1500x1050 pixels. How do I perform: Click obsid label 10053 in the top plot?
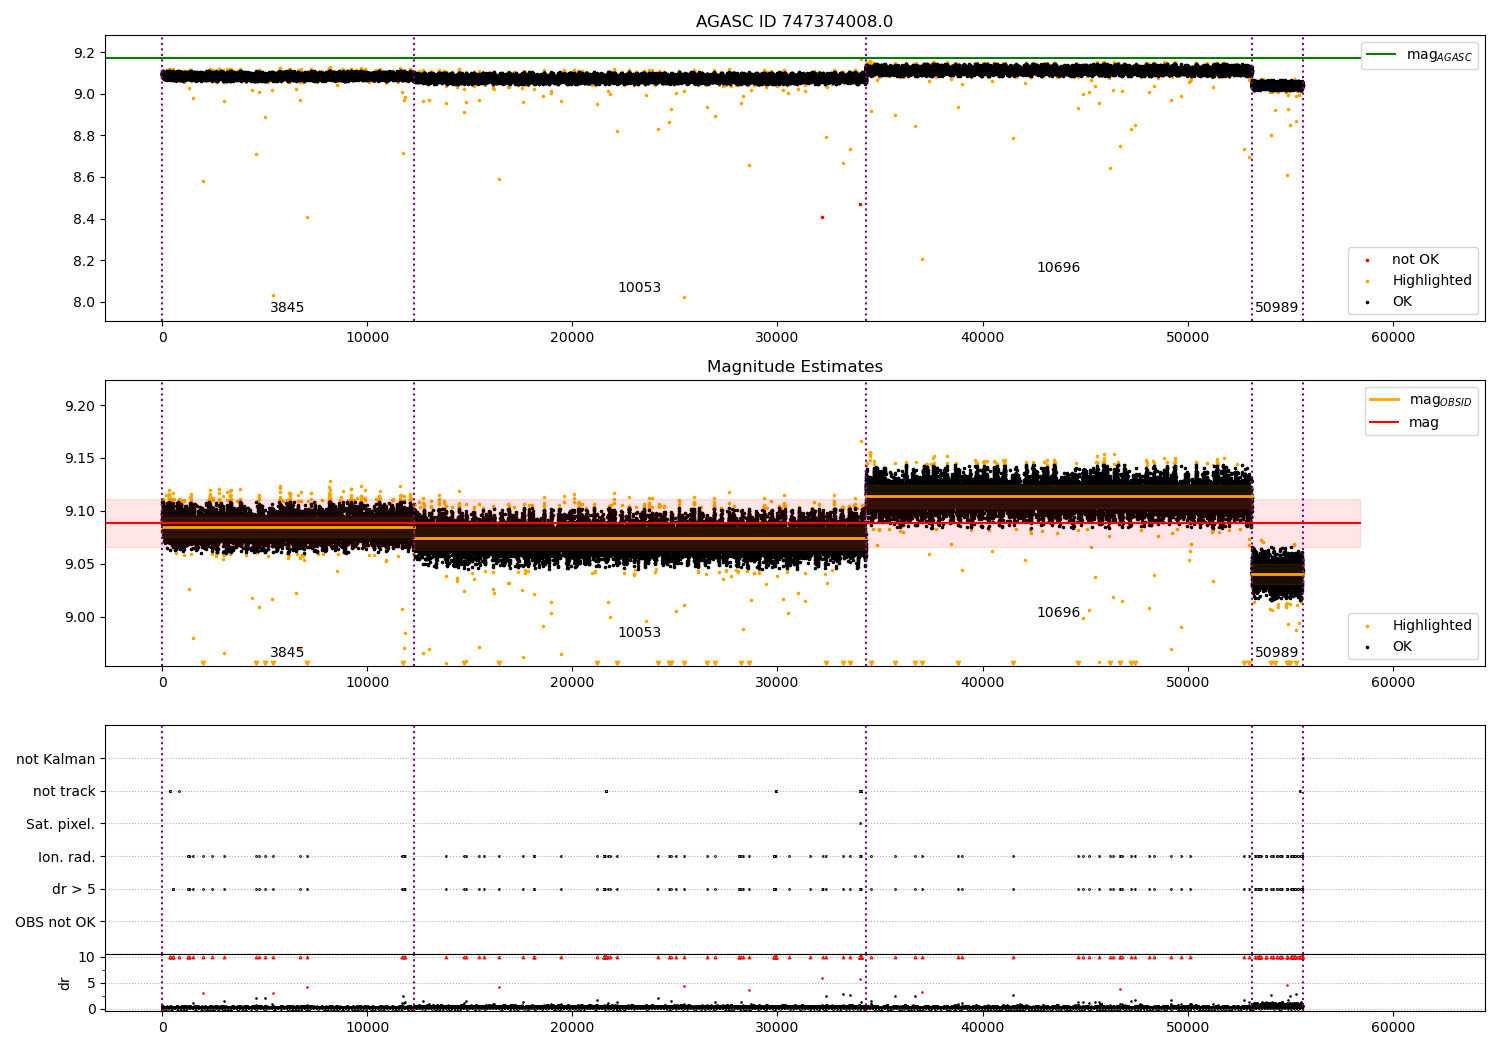pyautogui.click(x=639, y=288)
